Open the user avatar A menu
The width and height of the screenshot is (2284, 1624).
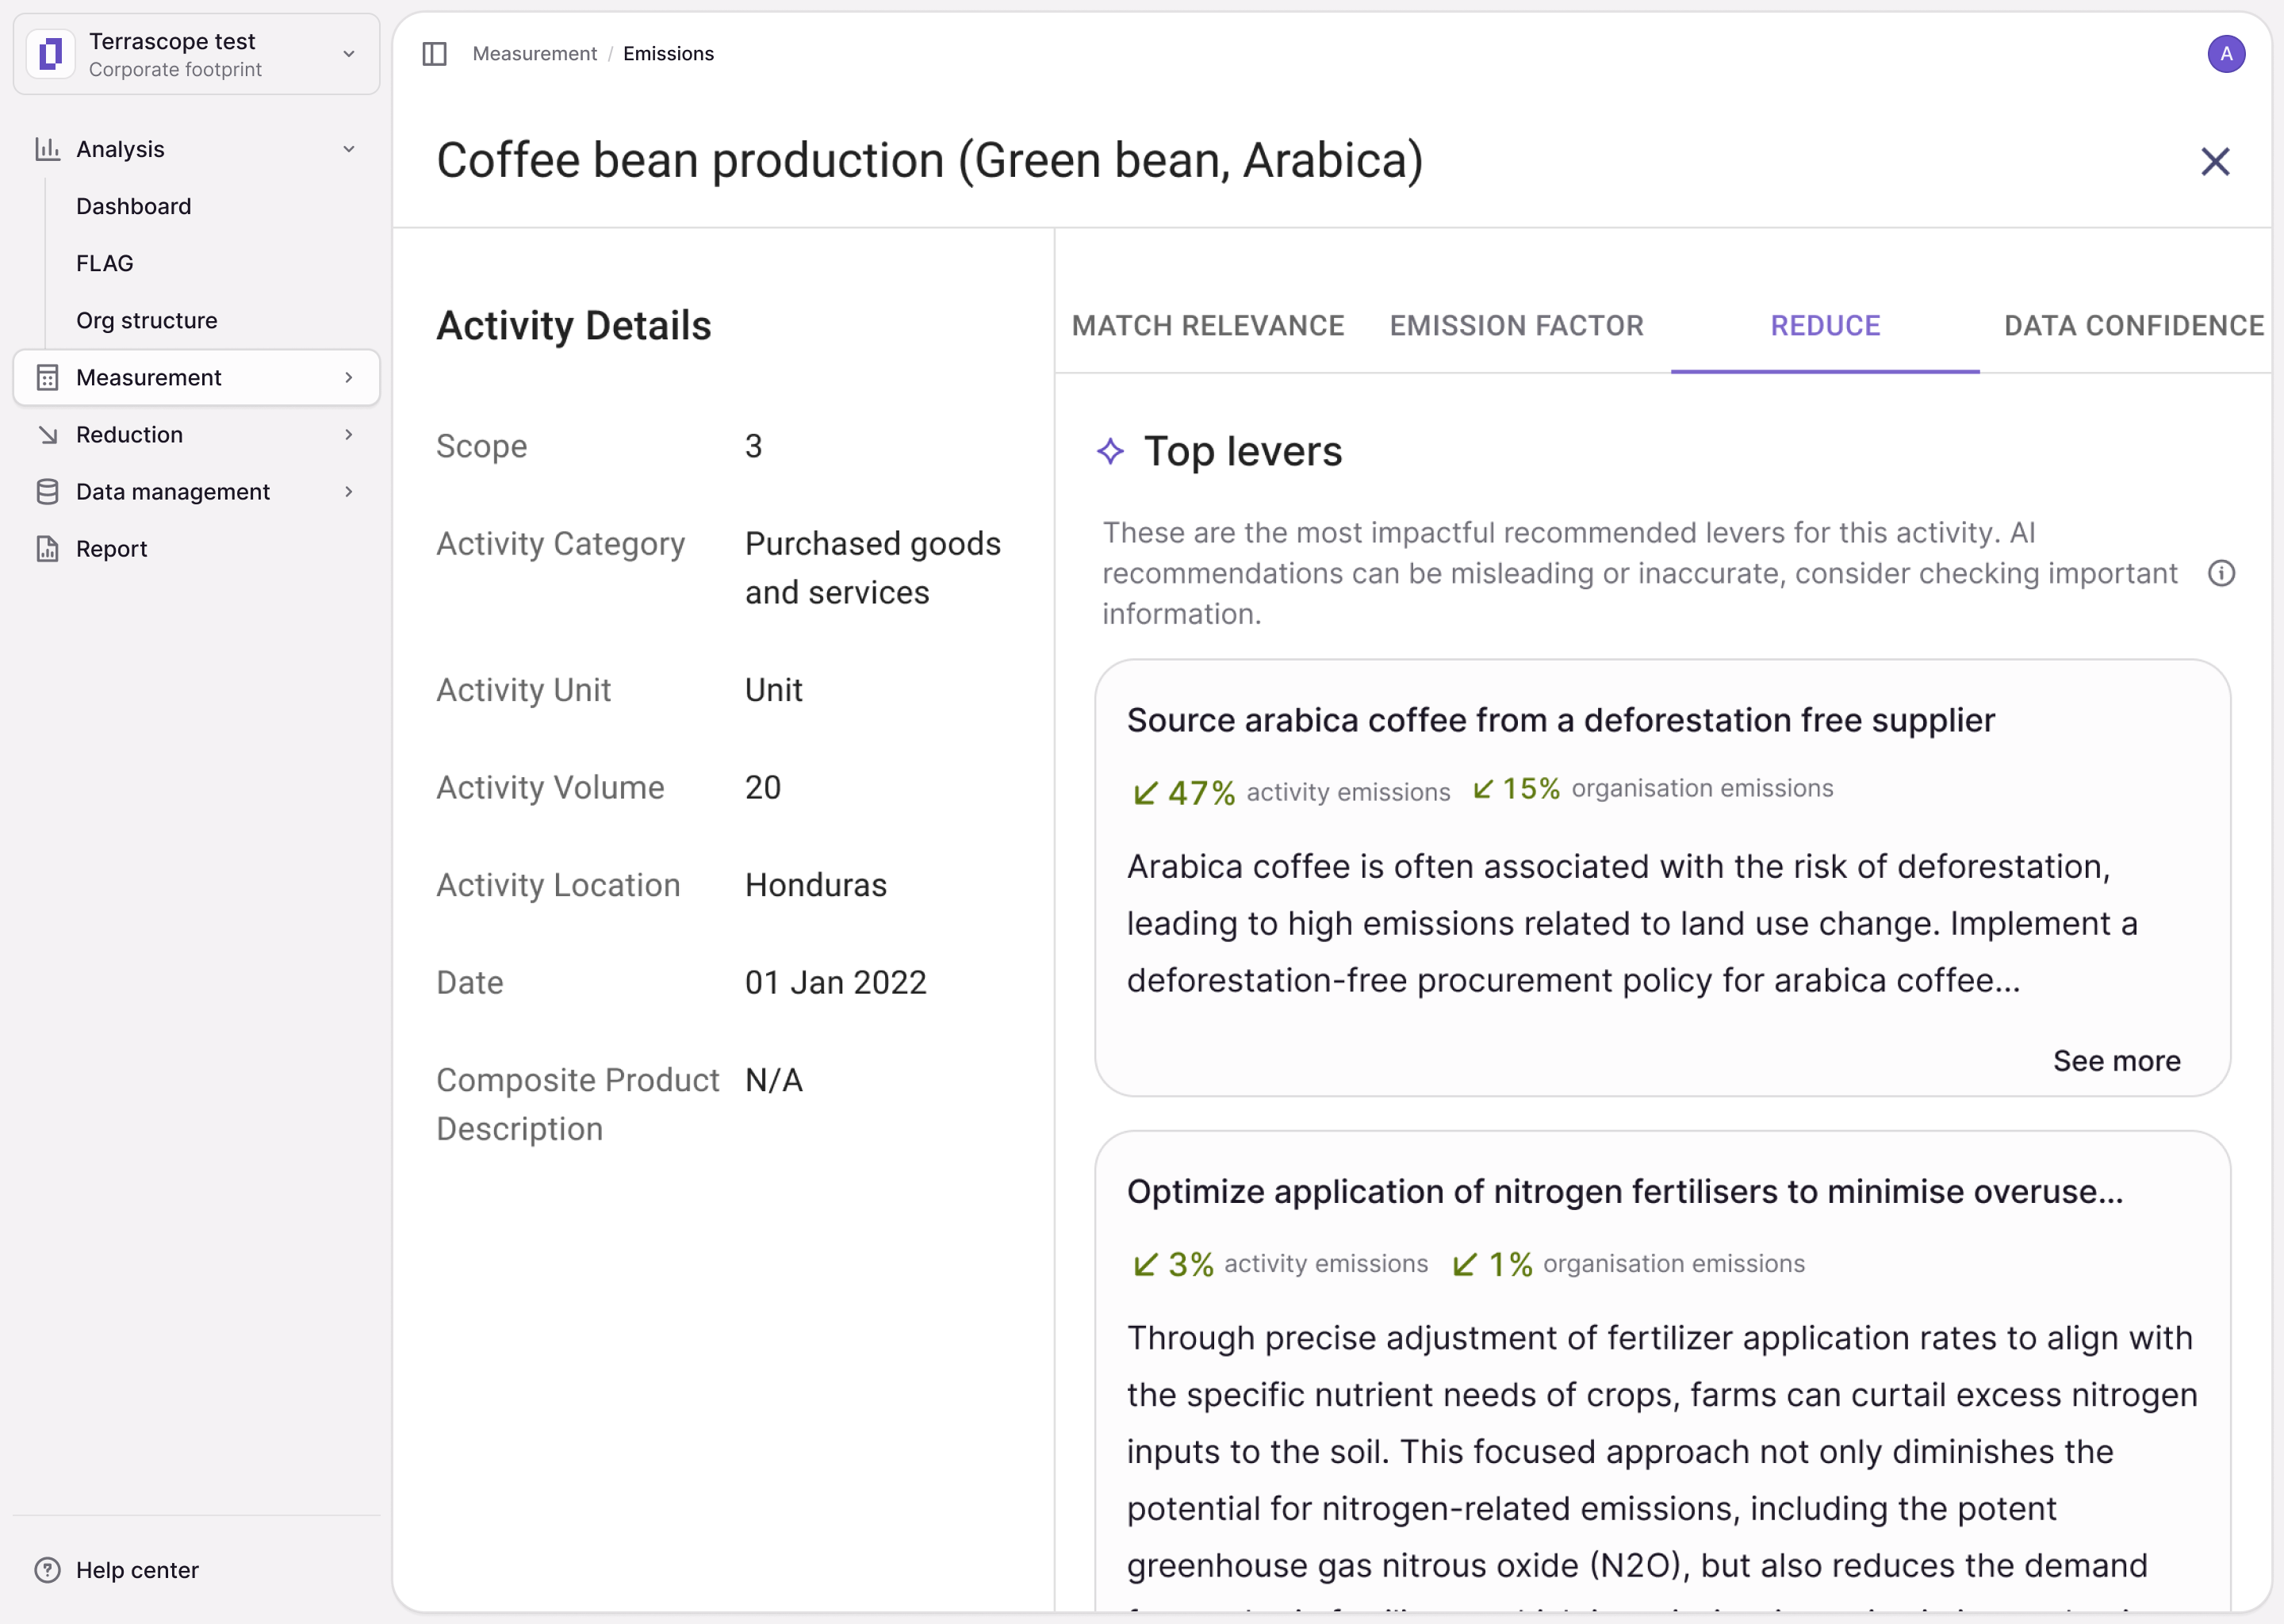(x=2226, y=54)
